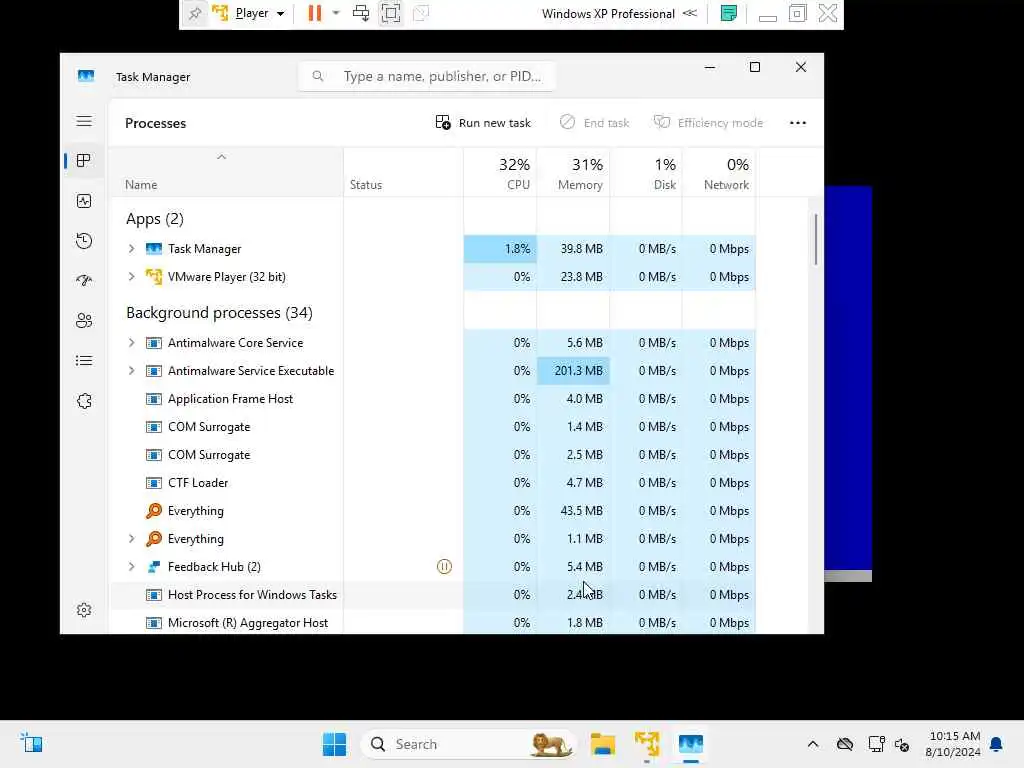Select Host Process for Windows Tasks row

point(432,595)
